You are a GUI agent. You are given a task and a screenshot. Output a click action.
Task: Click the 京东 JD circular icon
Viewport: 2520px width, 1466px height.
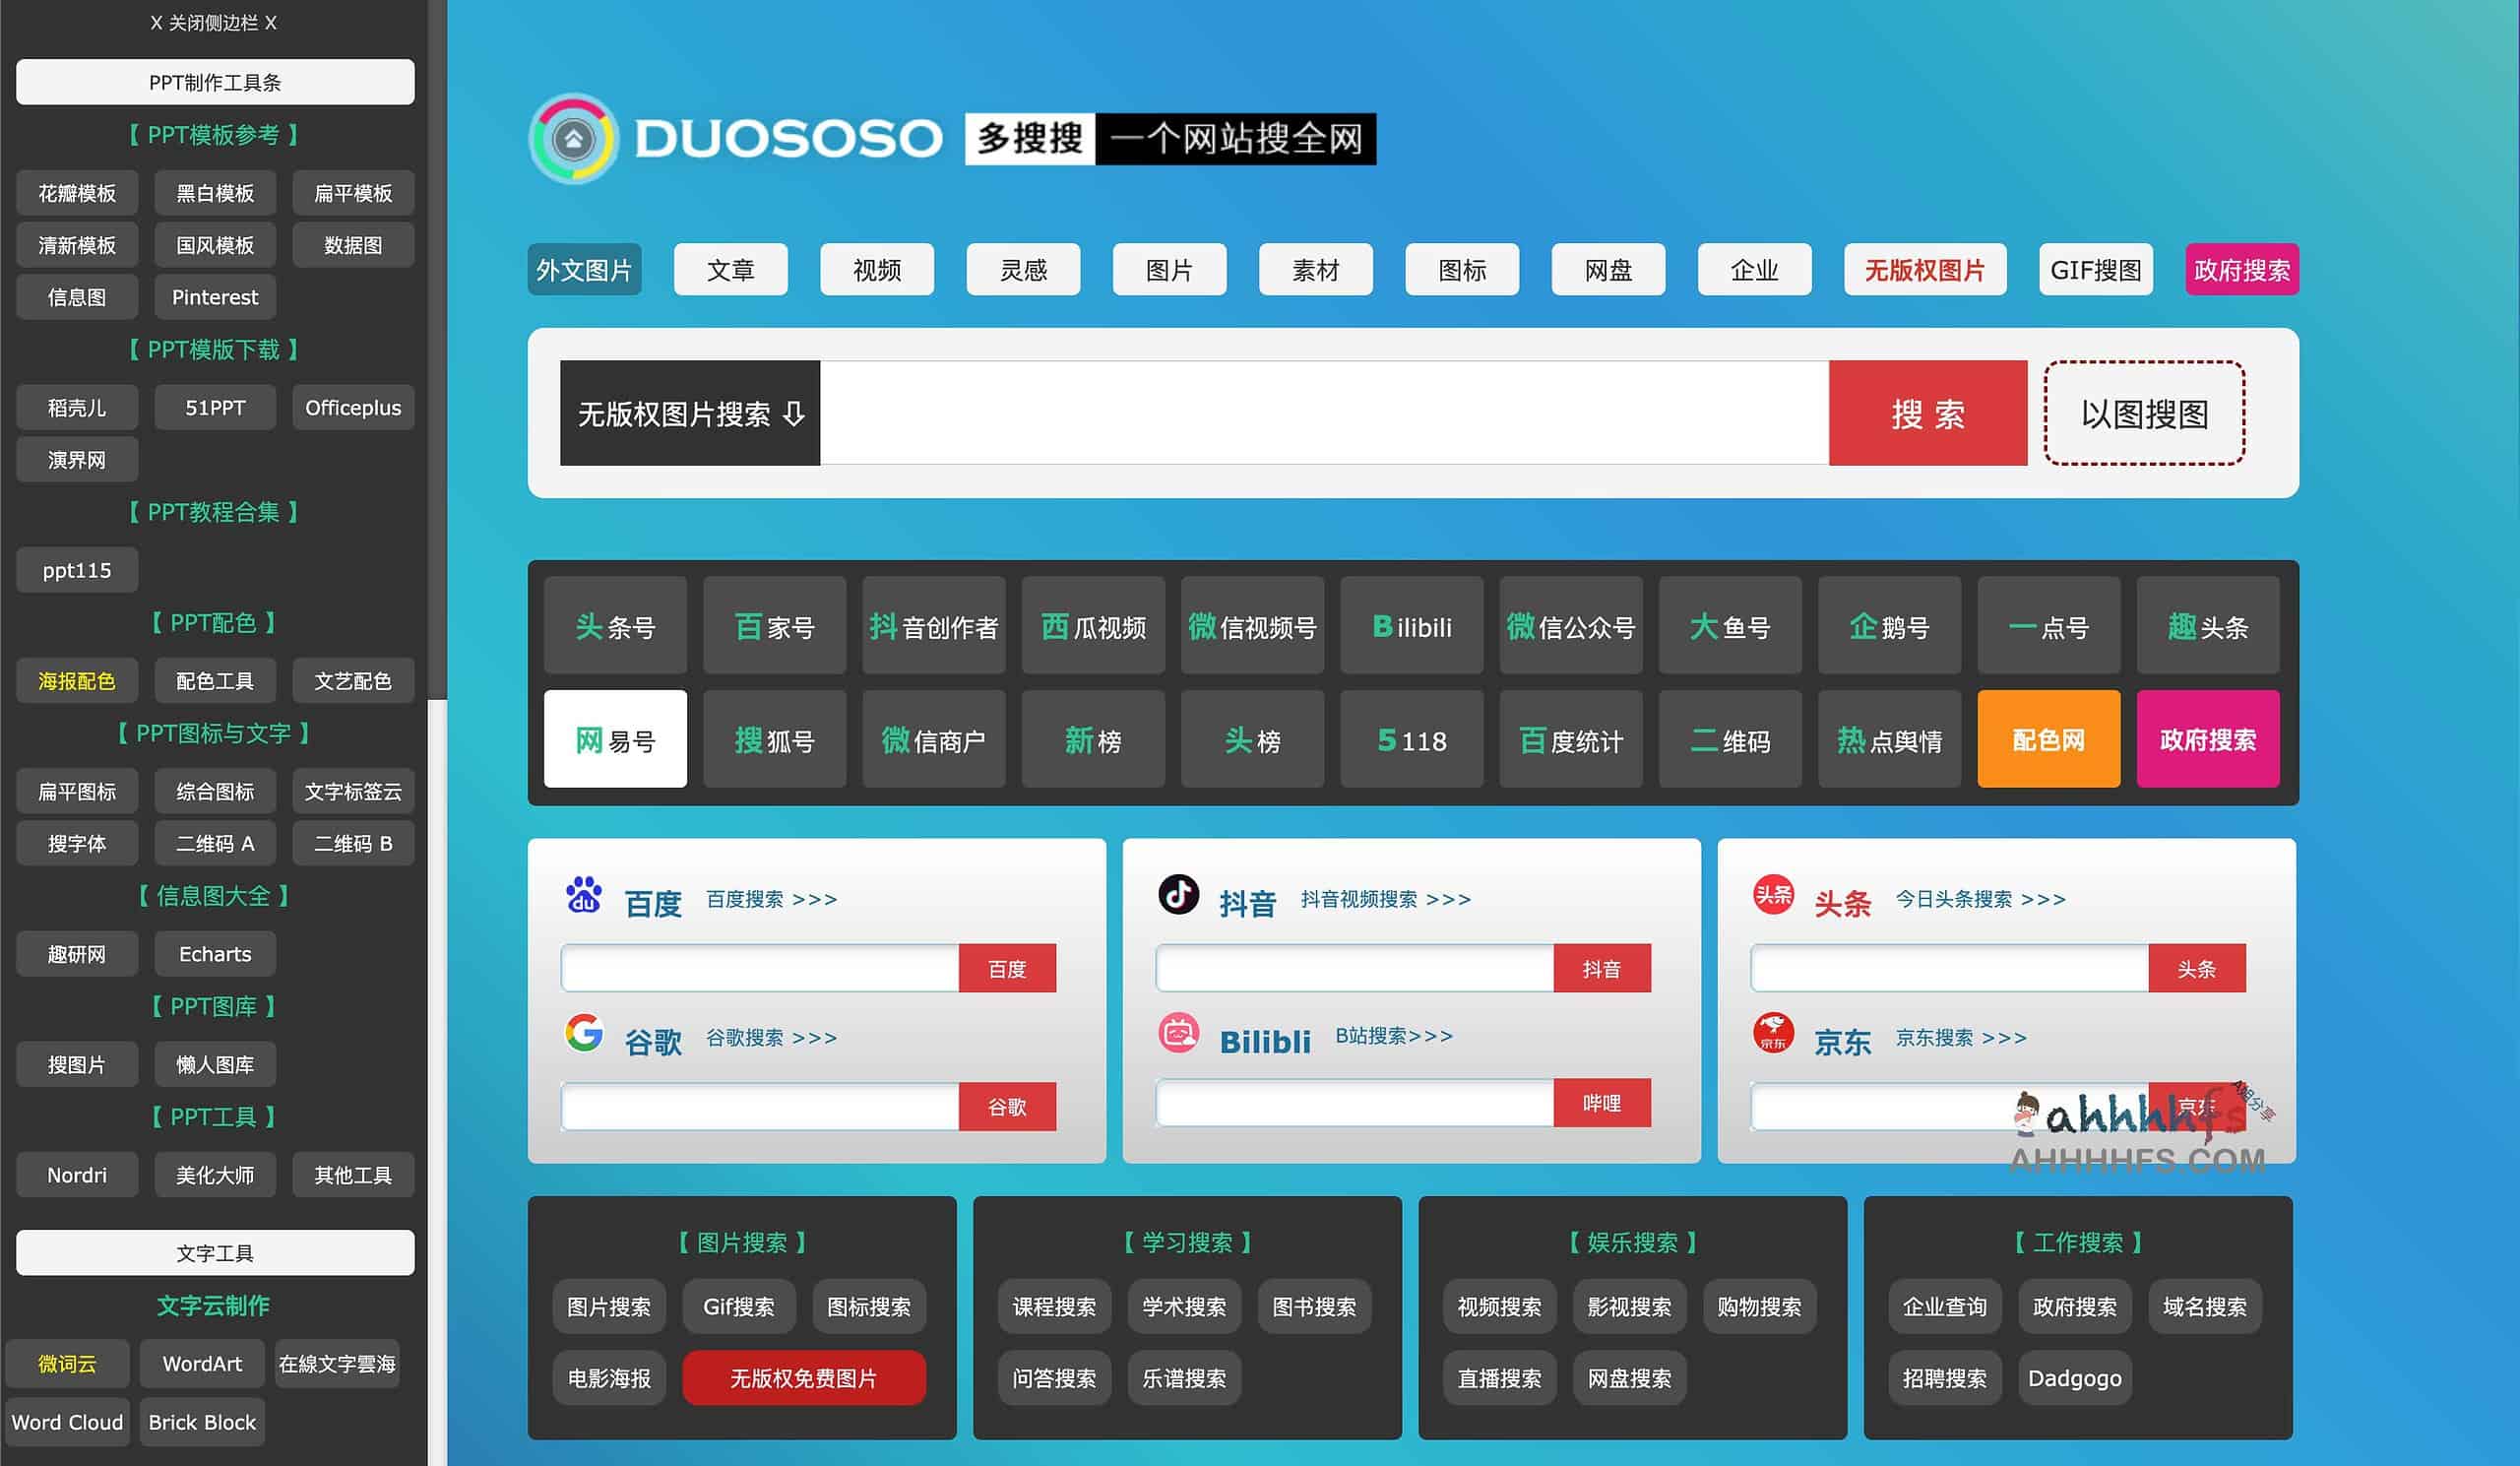click(1772, 1034)
